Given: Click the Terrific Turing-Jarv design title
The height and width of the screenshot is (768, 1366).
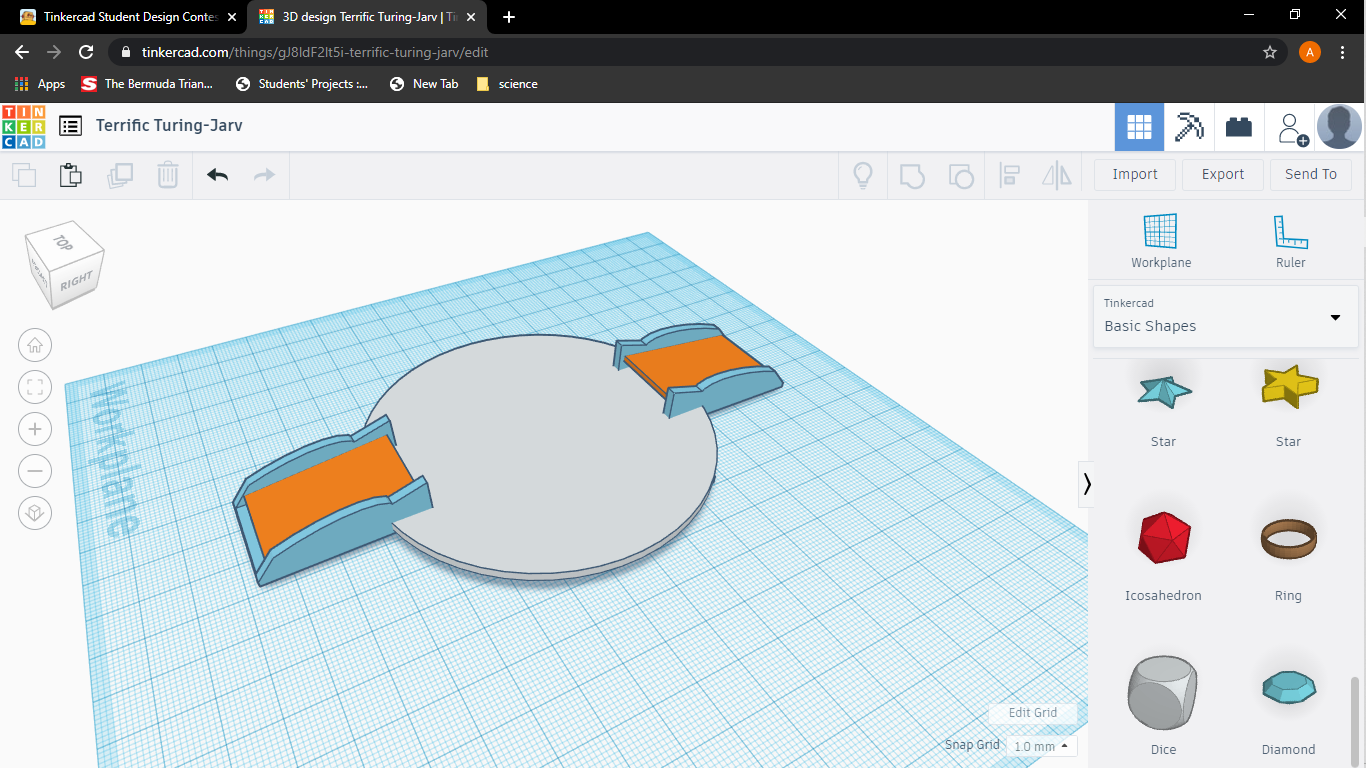Looking at the screenshot, I should point(169,126).
